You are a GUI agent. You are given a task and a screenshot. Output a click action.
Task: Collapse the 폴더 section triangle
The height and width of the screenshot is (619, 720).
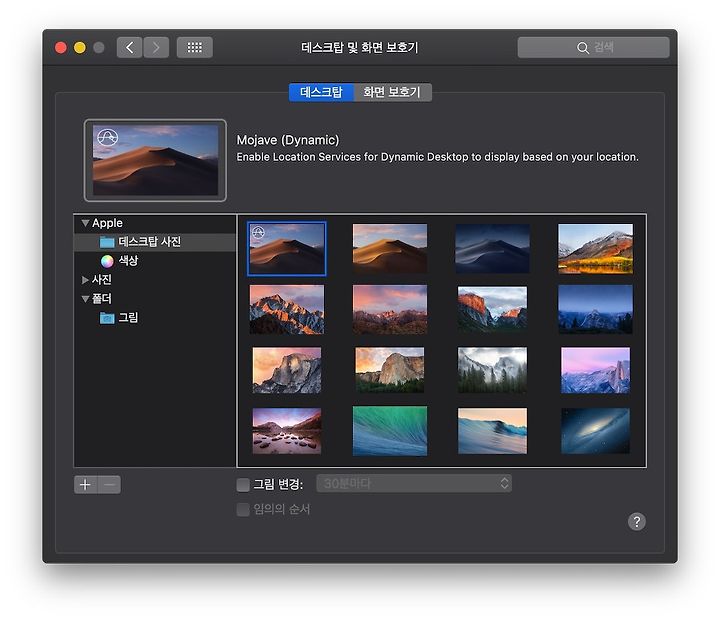85,299
